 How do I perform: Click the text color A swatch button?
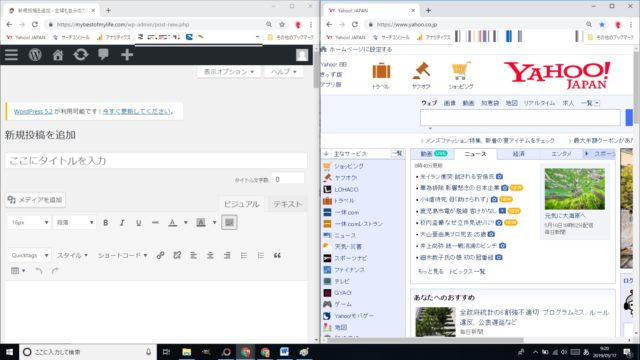pyautogui.click(x=173, y=222)
